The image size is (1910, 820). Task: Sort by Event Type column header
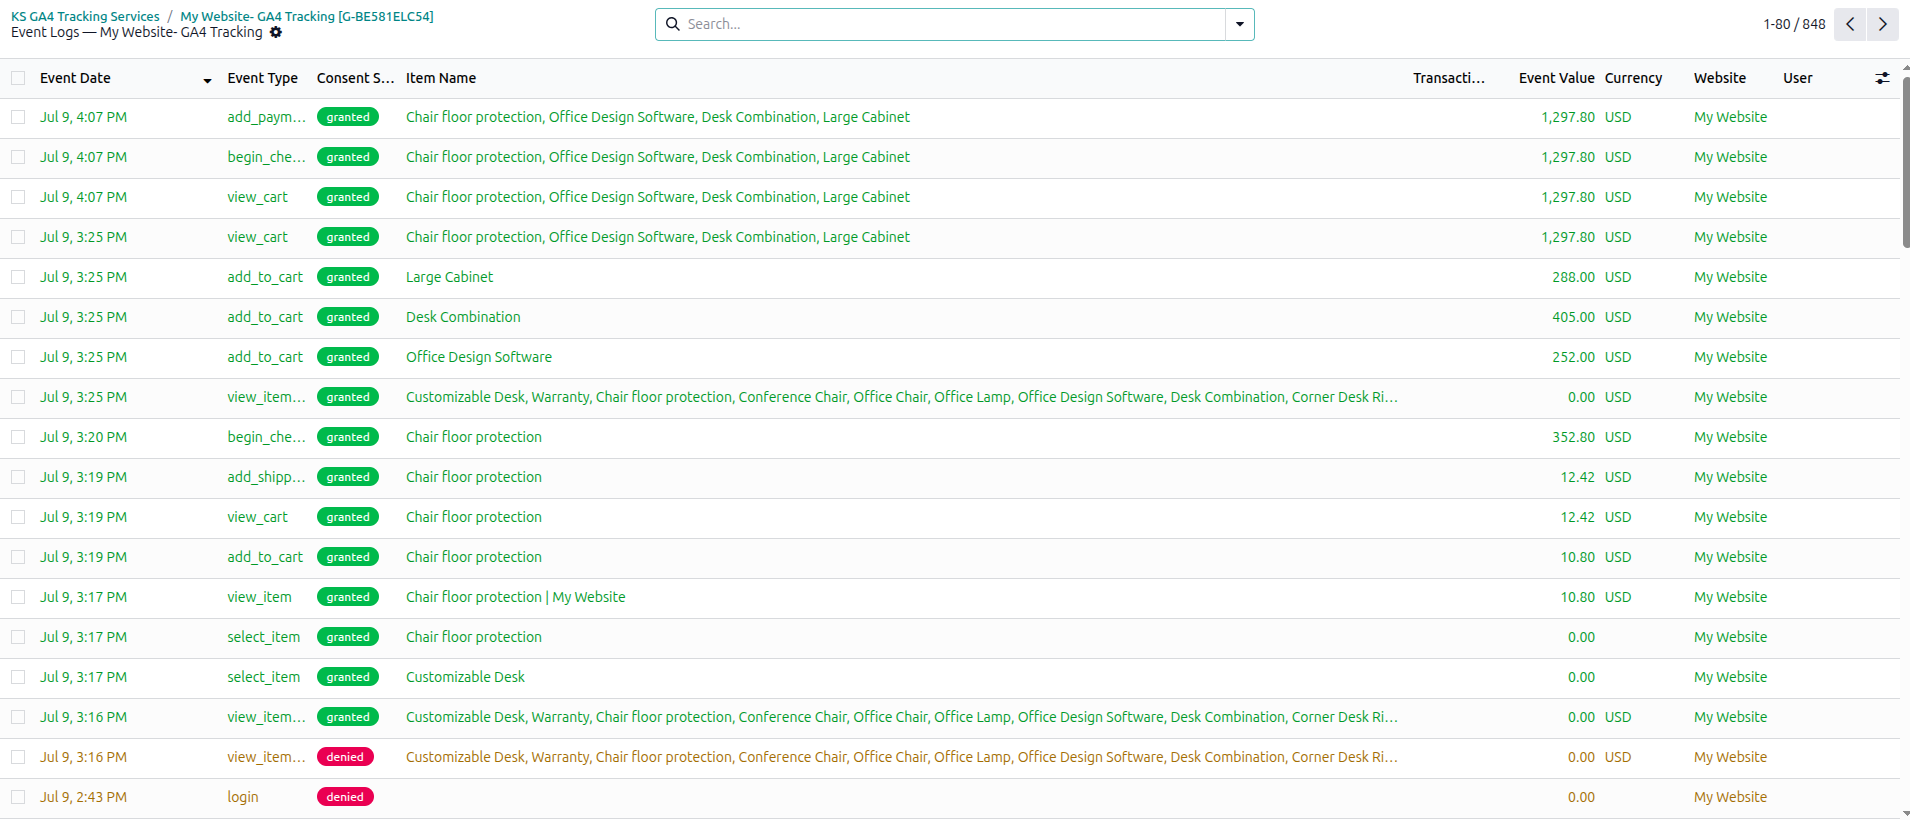pyautogui.click(x=262, y=78)
